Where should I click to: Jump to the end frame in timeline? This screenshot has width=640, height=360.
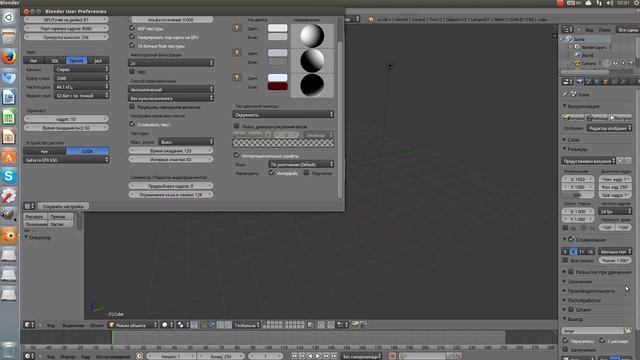click(334, 356)
